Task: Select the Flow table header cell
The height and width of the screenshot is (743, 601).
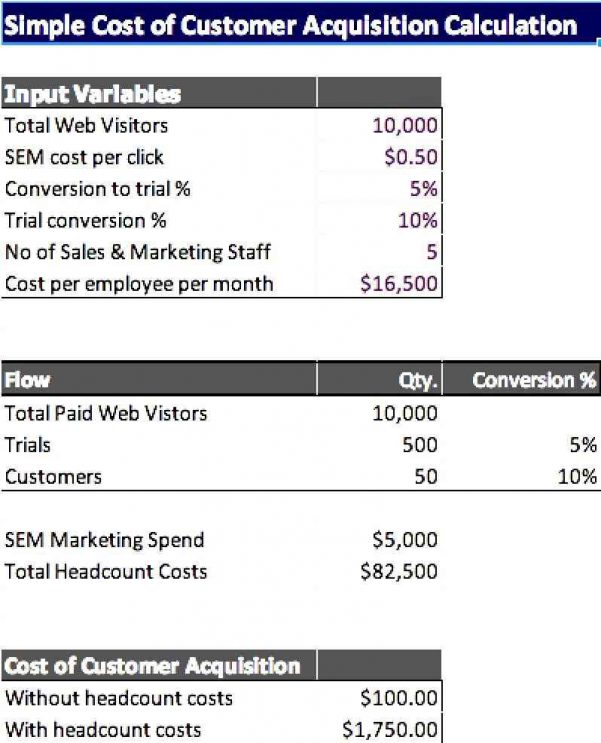Action: click(159, 379)
